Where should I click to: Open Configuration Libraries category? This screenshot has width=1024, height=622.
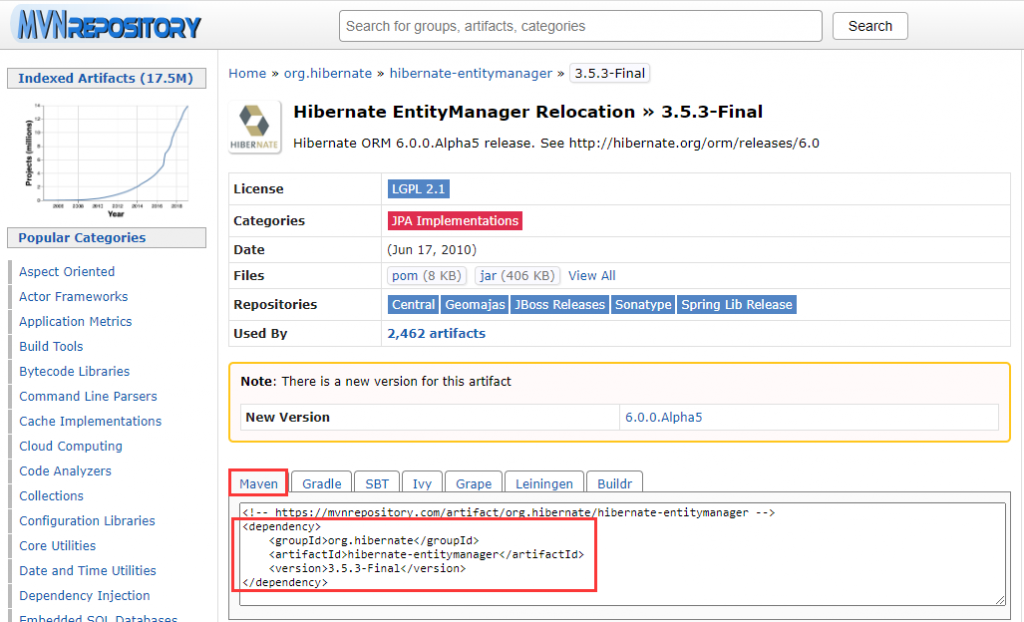[87, 521]
